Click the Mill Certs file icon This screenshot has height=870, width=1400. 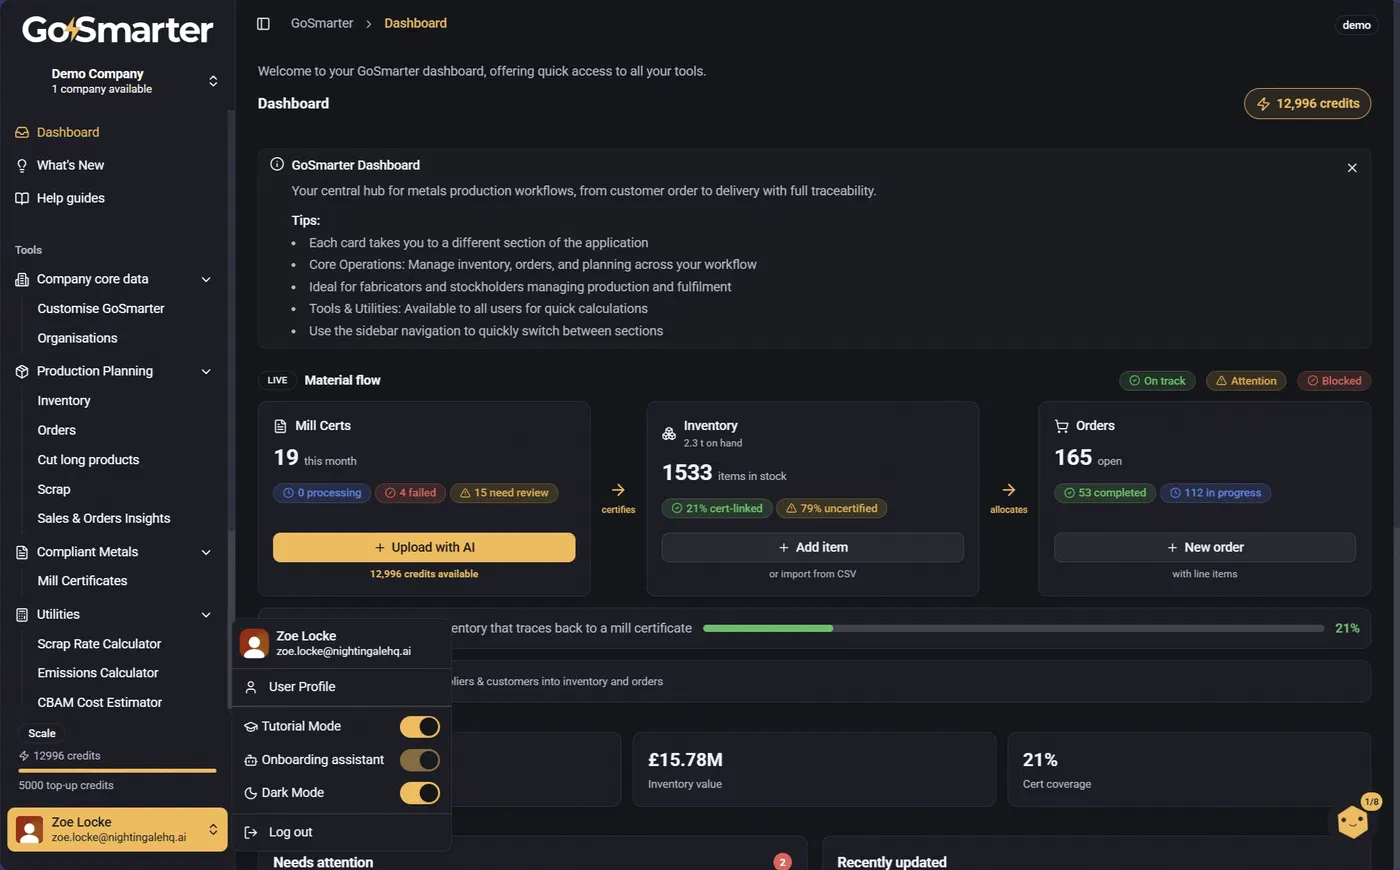point(280,426)
